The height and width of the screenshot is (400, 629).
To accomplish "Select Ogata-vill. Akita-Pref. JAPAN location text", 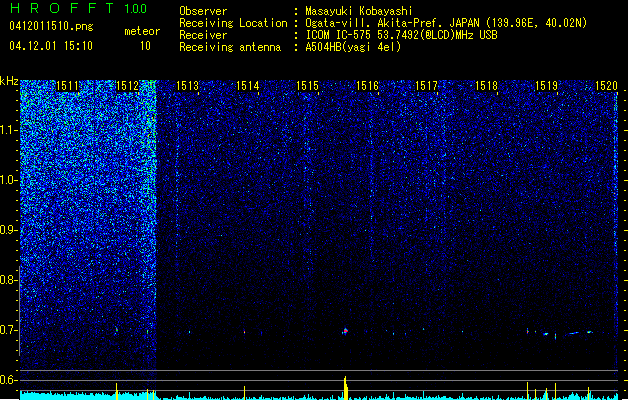I will point(446,23).
